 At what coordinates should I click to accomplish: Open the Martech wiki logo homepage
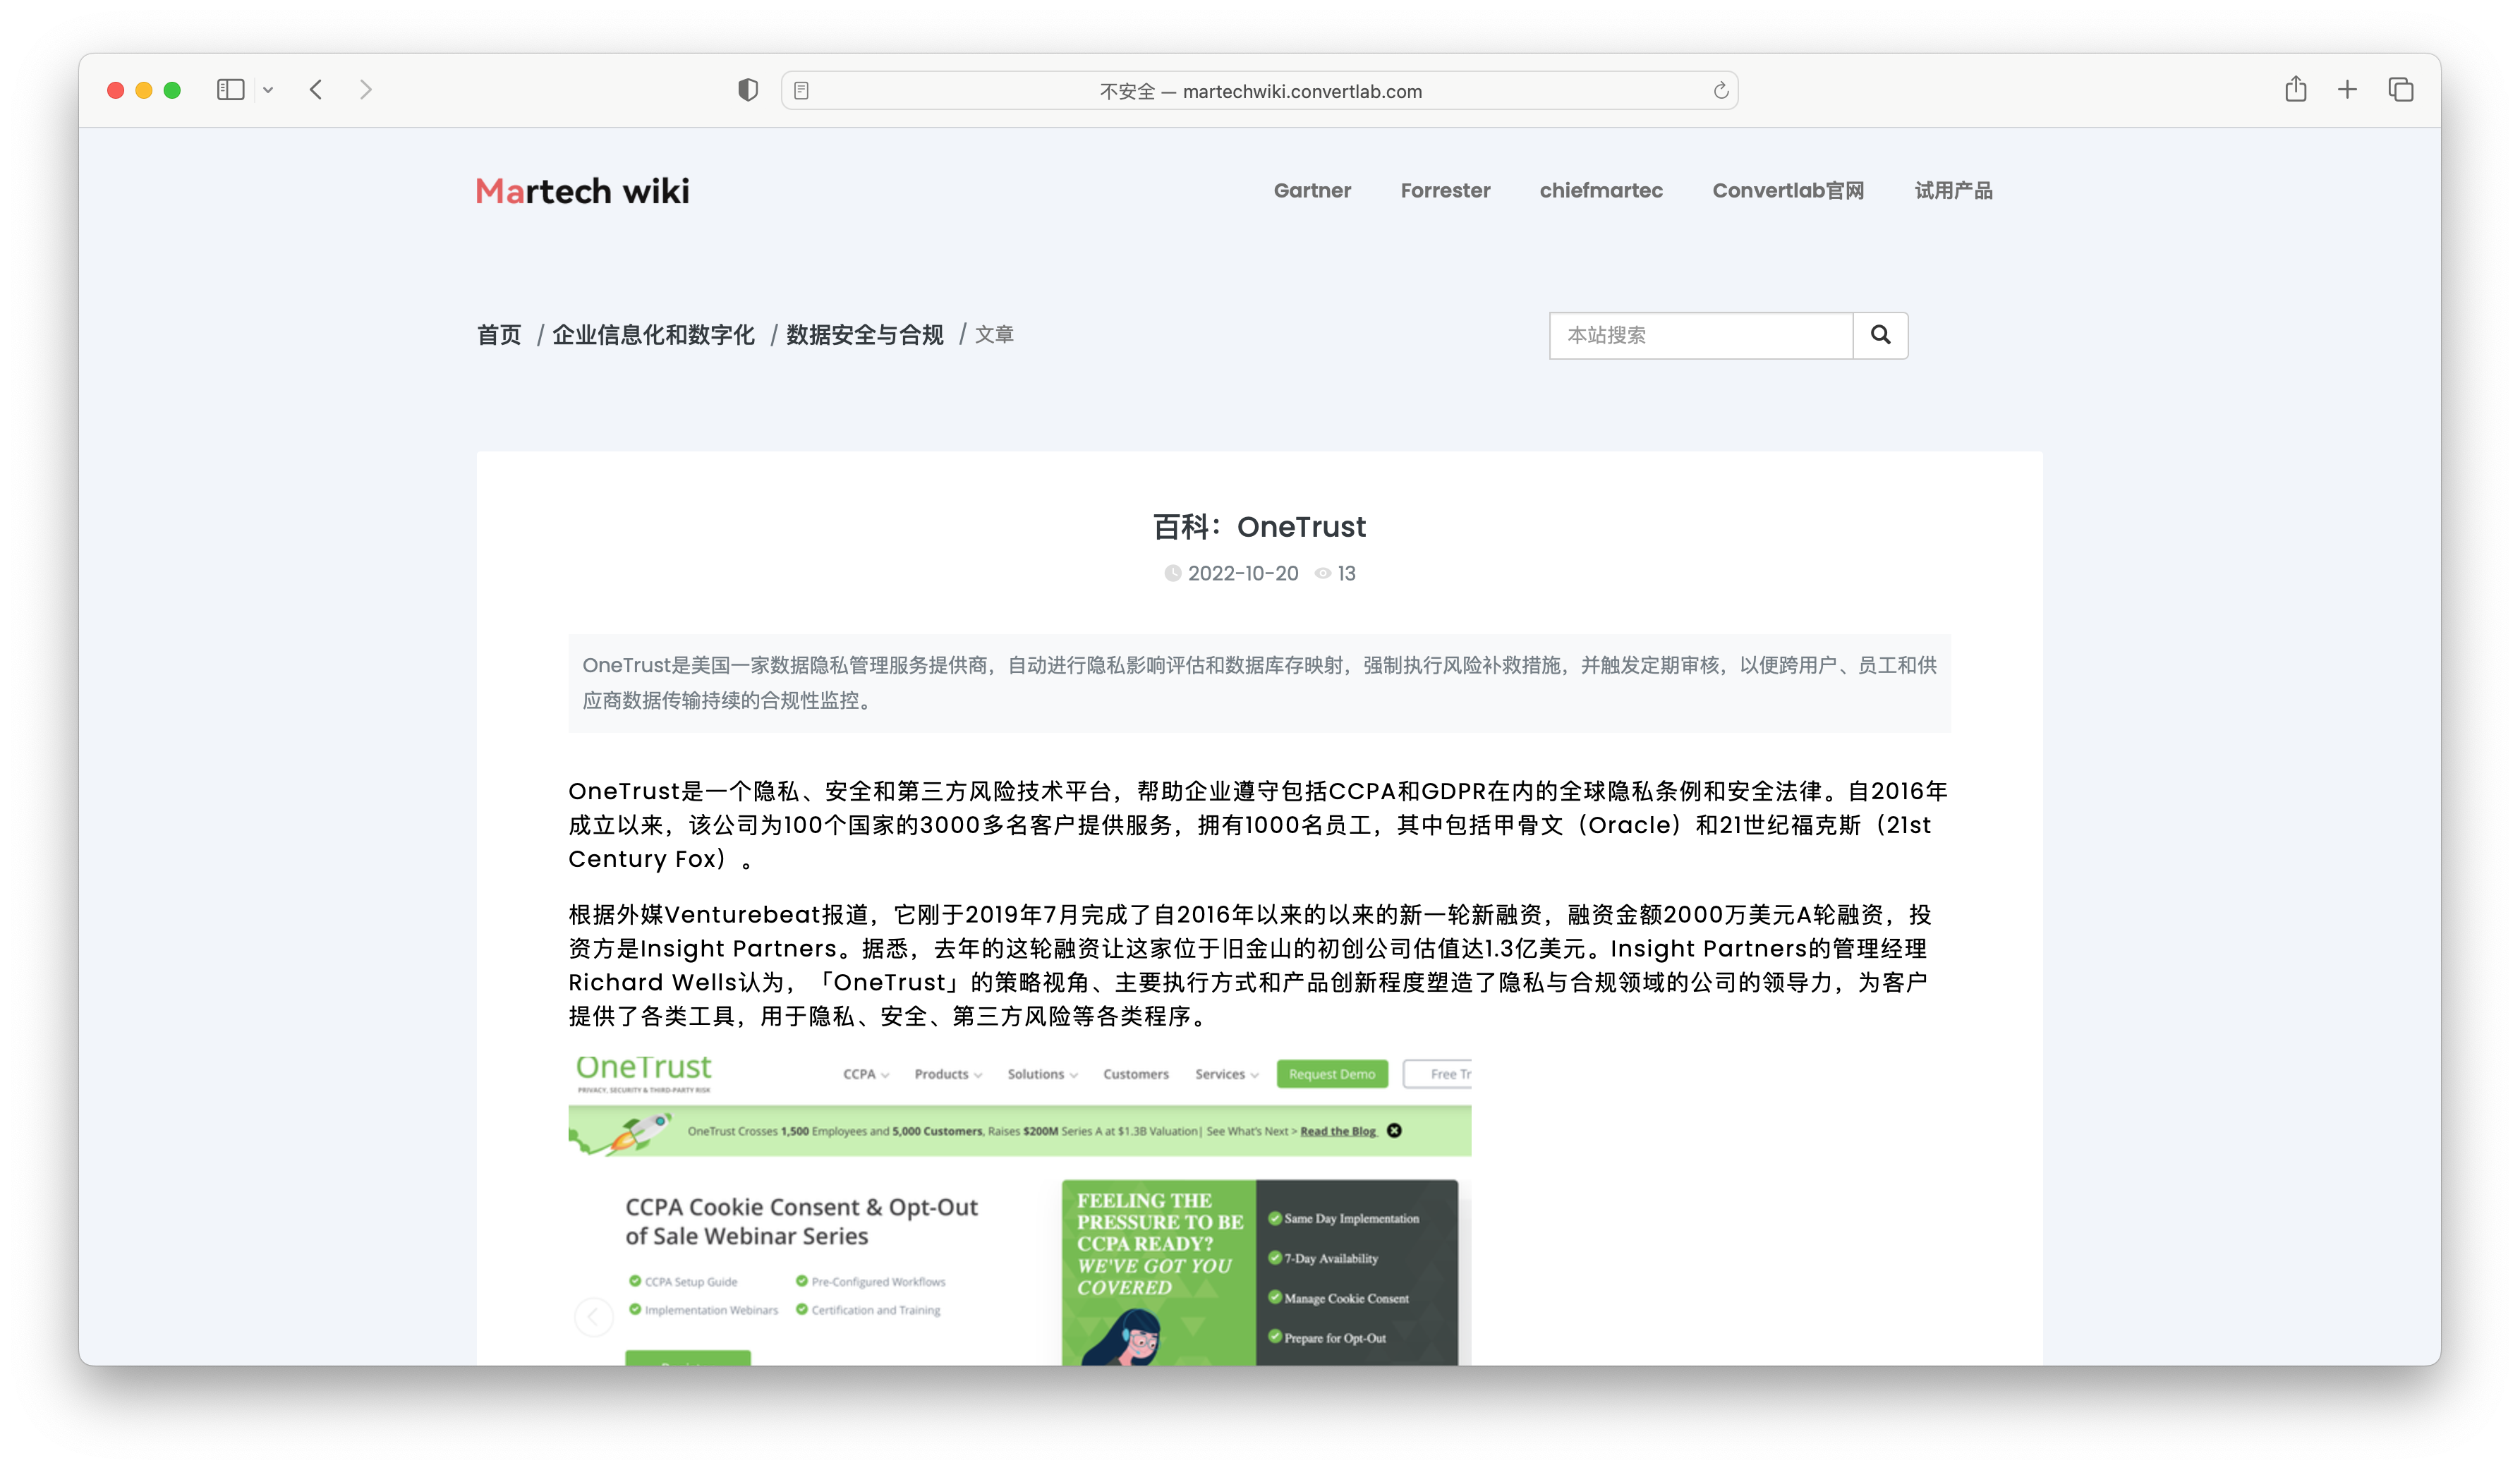coord(582,191)
